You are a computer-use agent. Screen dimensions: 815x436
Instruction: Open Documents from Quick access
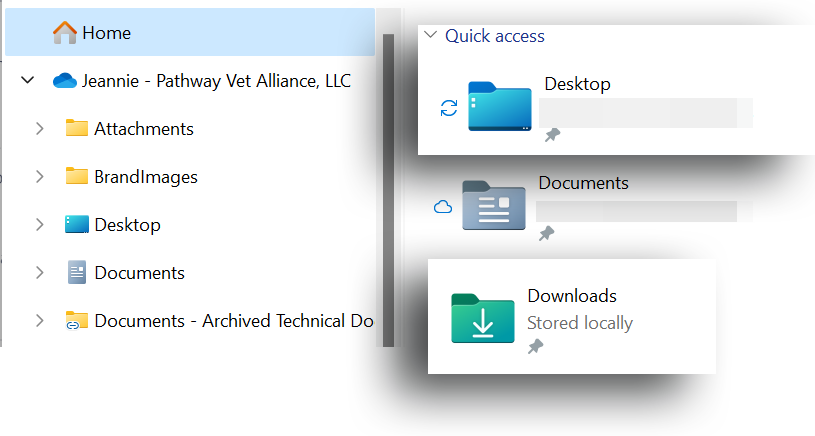coord(583,184)
